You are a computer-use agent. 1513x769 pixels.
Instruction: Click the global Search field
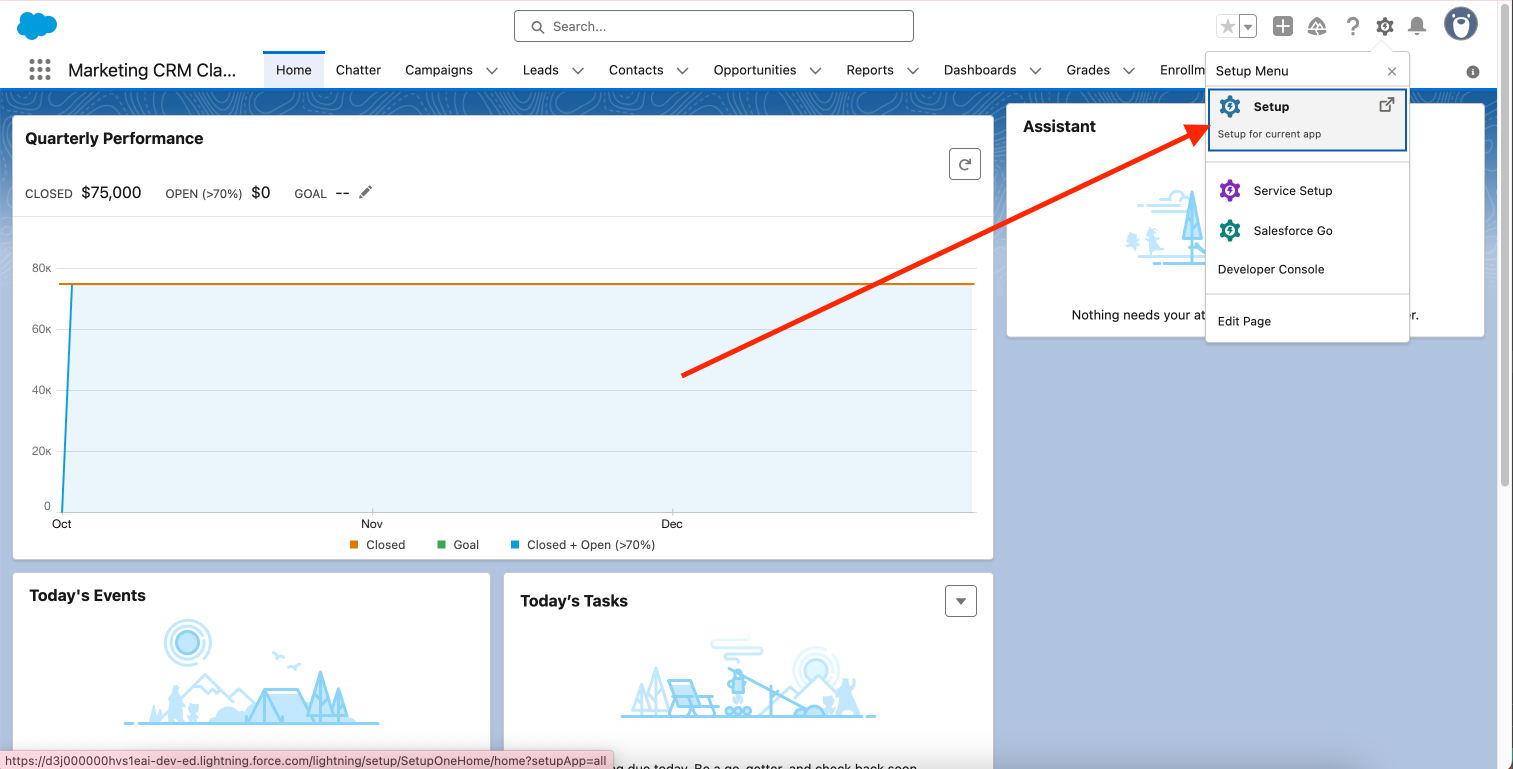pos(714,26)
